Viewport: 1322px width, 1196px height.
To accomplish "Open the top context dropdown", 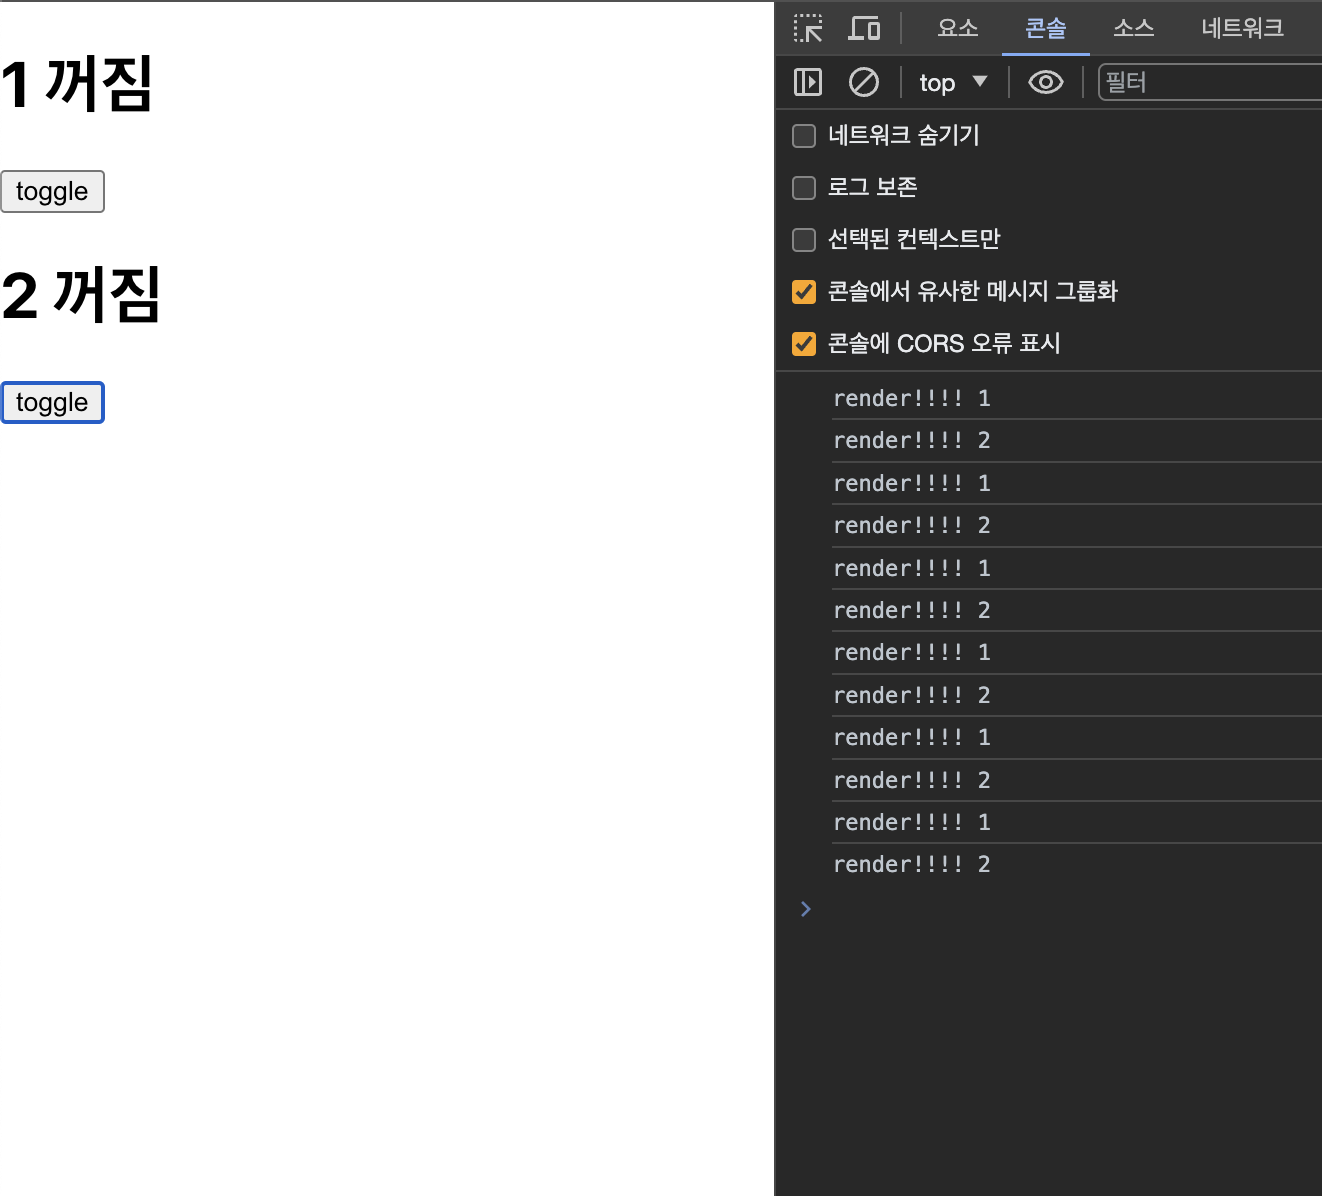I will pos(953,82).
